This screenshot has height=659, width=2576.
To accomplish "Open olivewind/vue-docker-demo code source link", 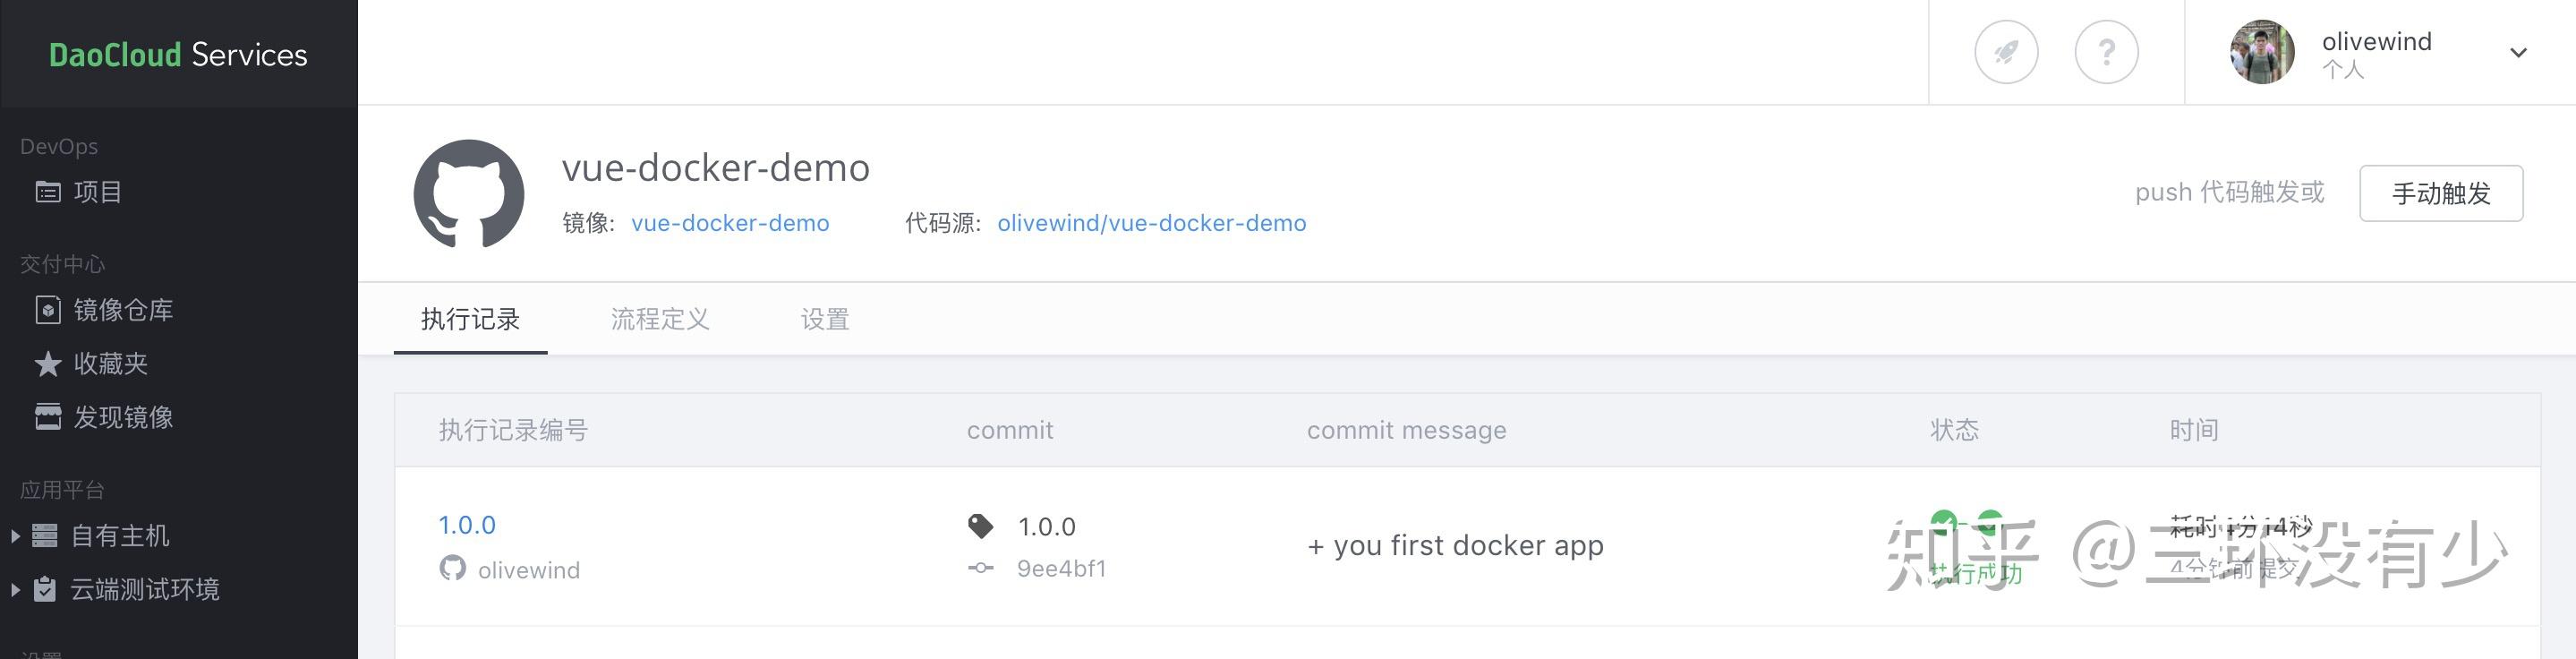I will (1151, 223).
